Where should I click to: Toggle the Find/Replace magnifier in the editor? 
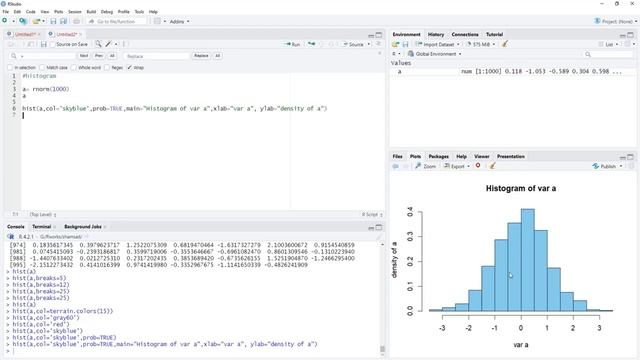coord(98,44)
